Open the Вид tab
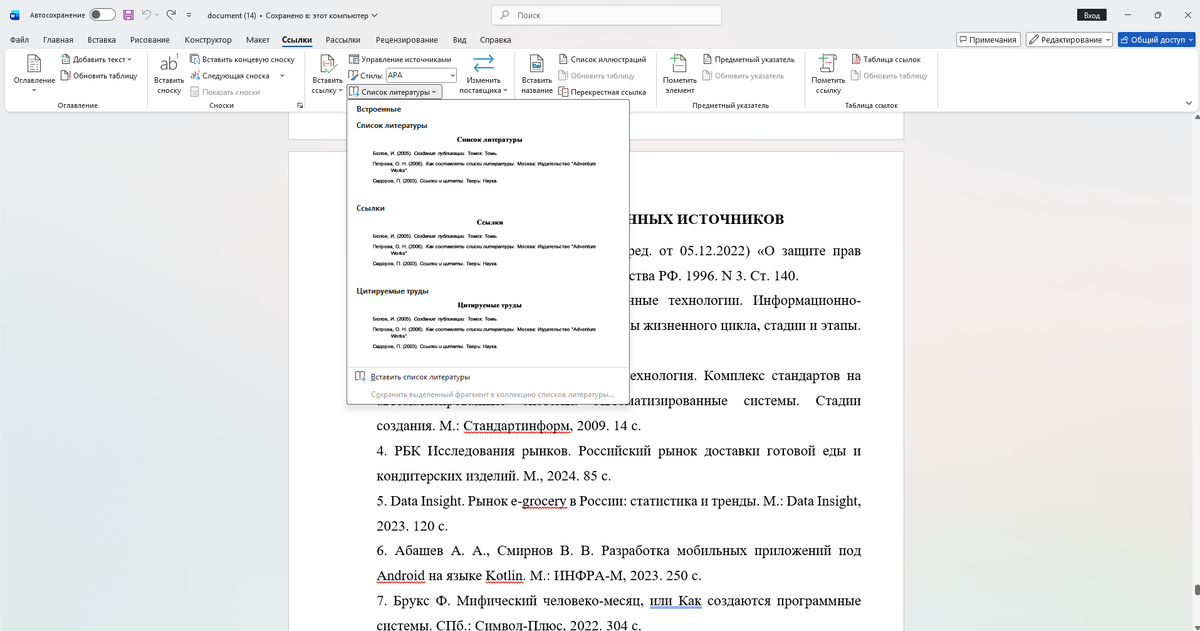 (460, 40)
